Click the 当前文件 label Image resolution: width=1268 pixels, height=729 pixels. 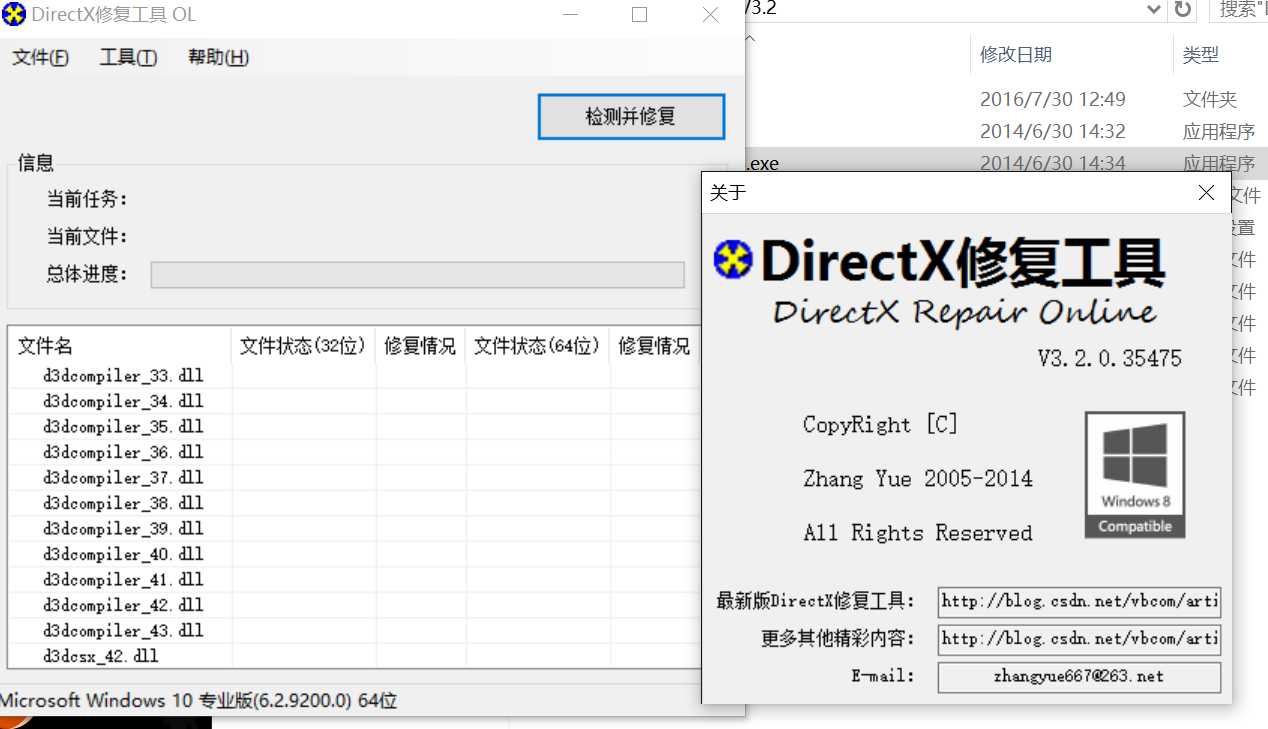[87, 237]
